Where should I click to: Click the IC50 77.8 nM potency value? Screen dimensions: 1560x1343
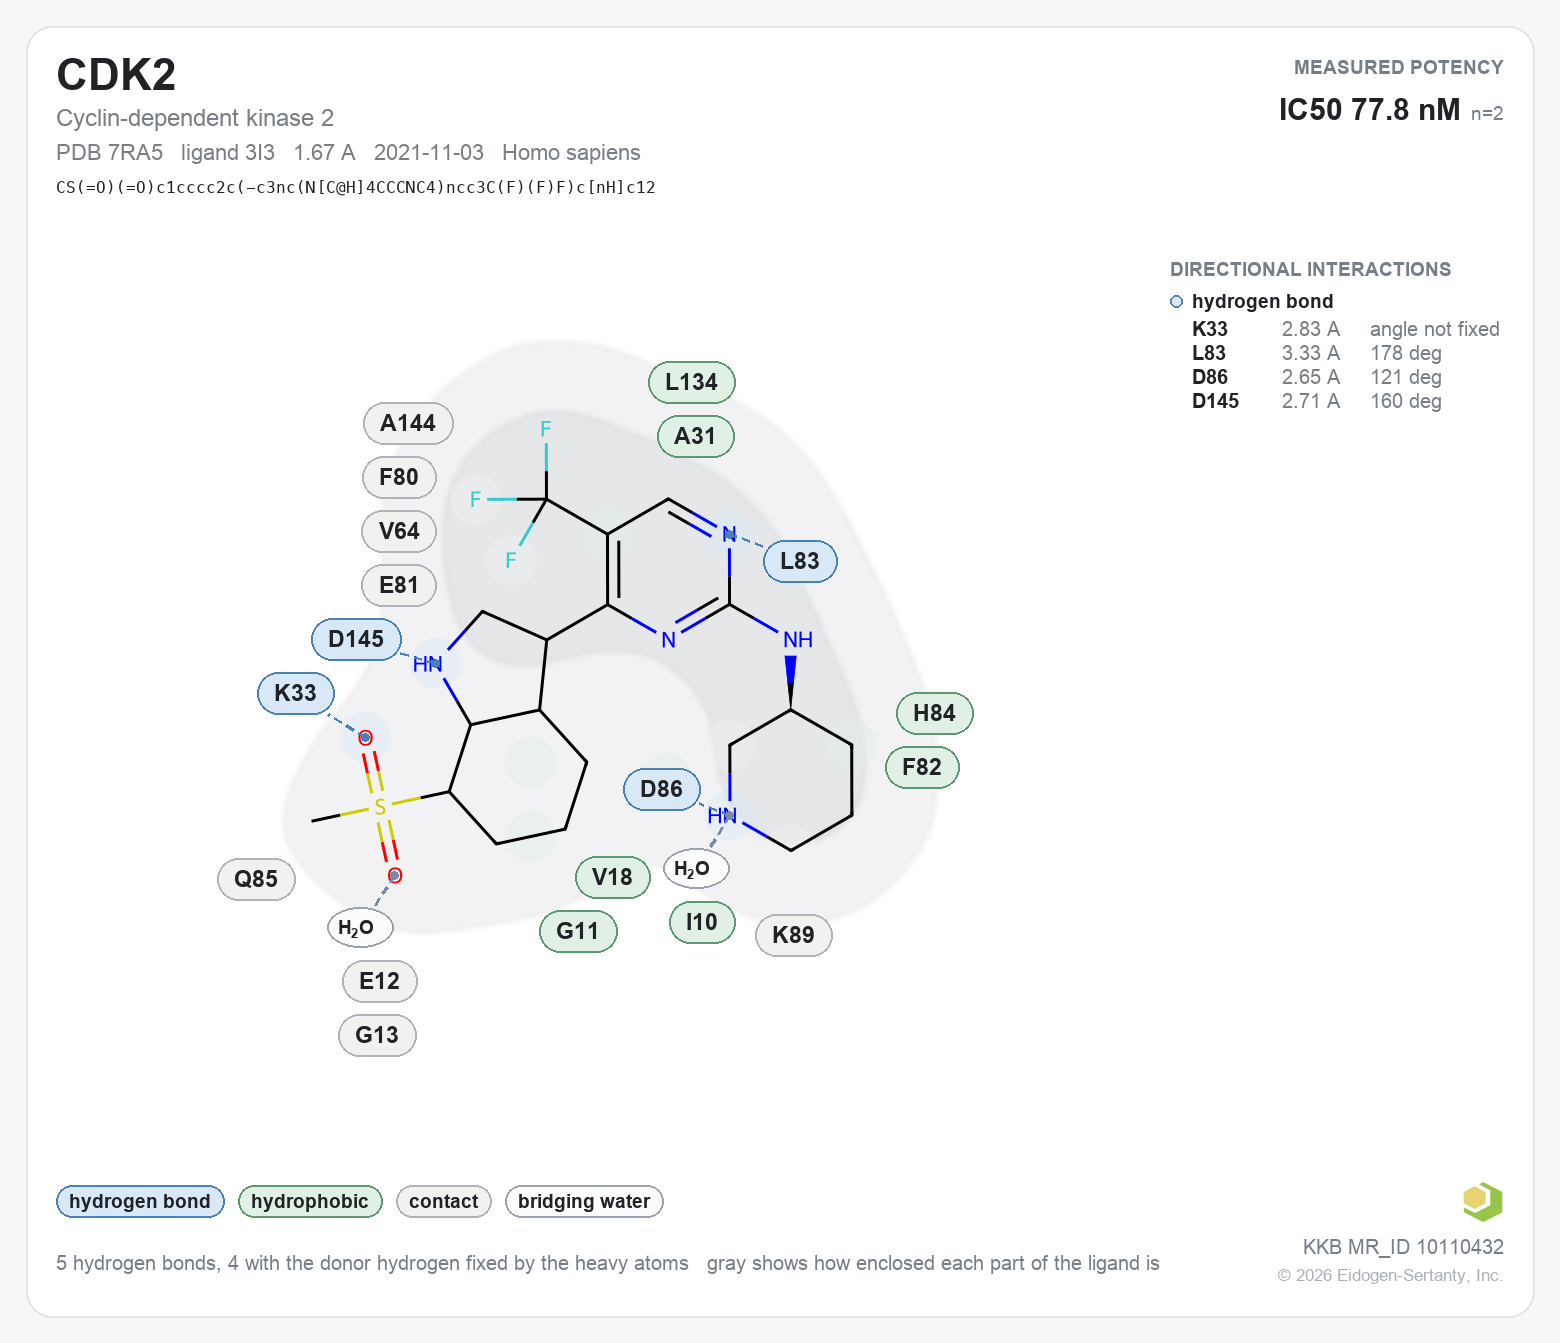(1369, 109)
